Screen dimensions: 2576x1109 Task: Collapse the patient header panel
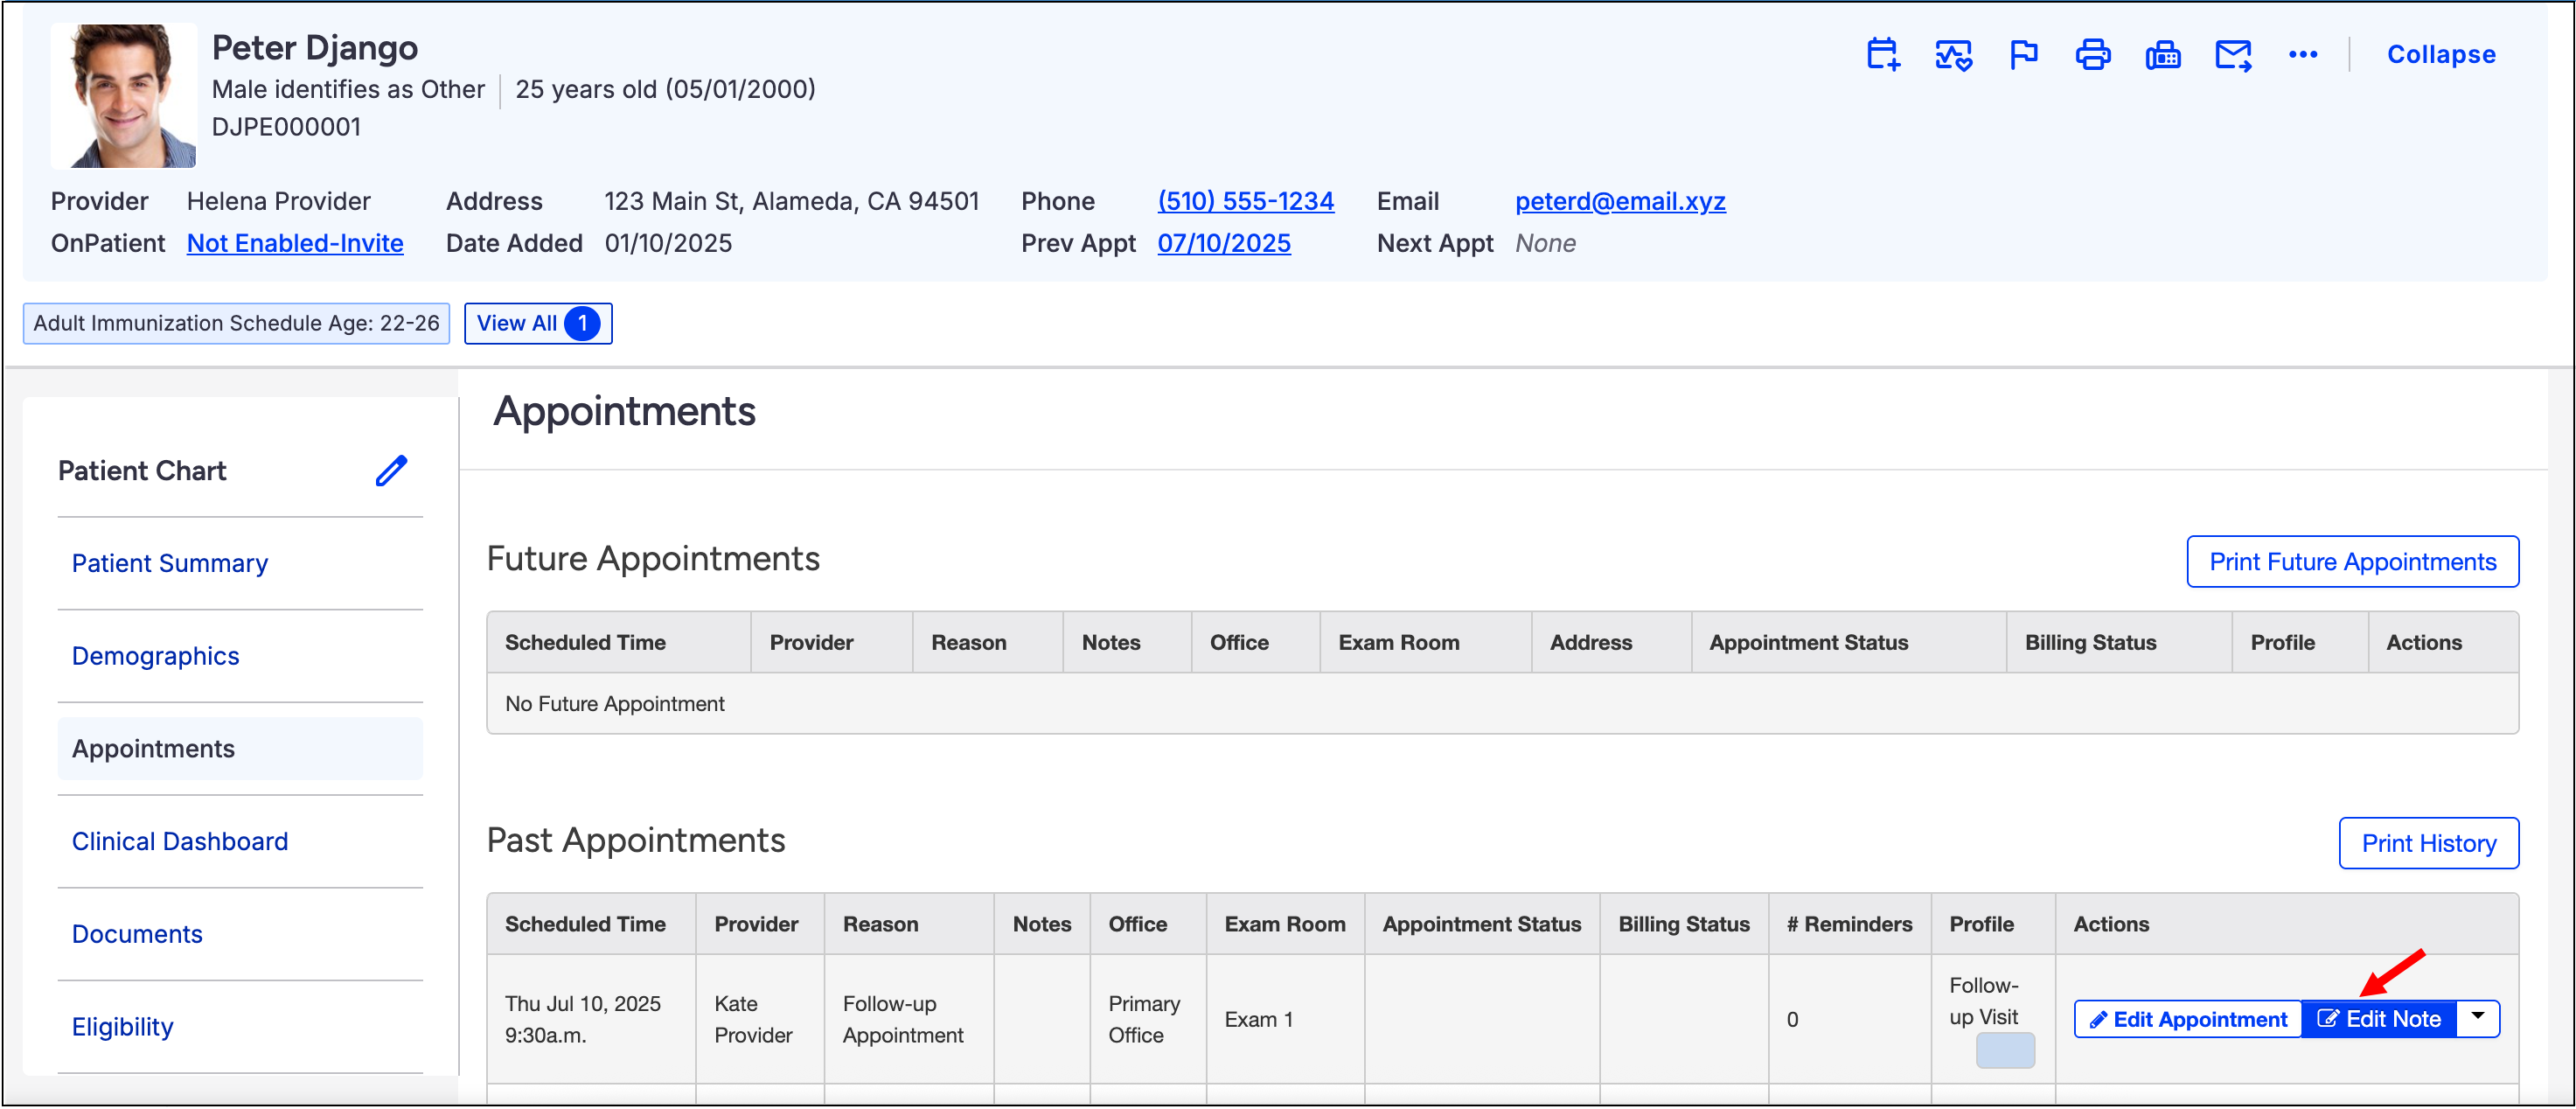coord(2440,55)
